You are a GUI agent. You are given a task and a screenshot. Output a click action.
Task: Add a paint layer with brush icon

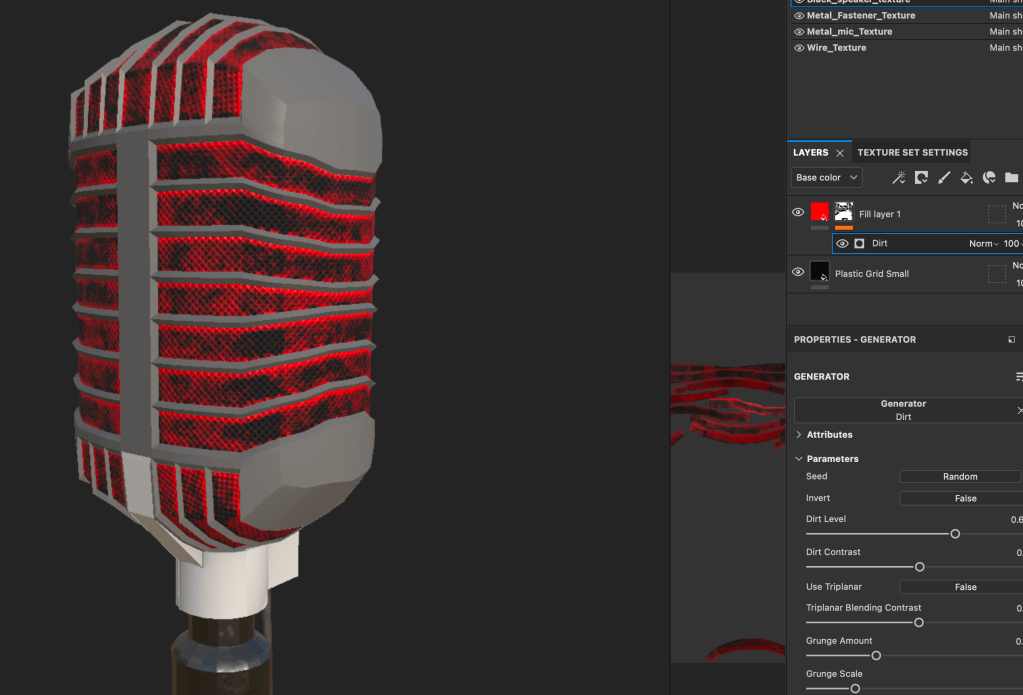point(944,178)
